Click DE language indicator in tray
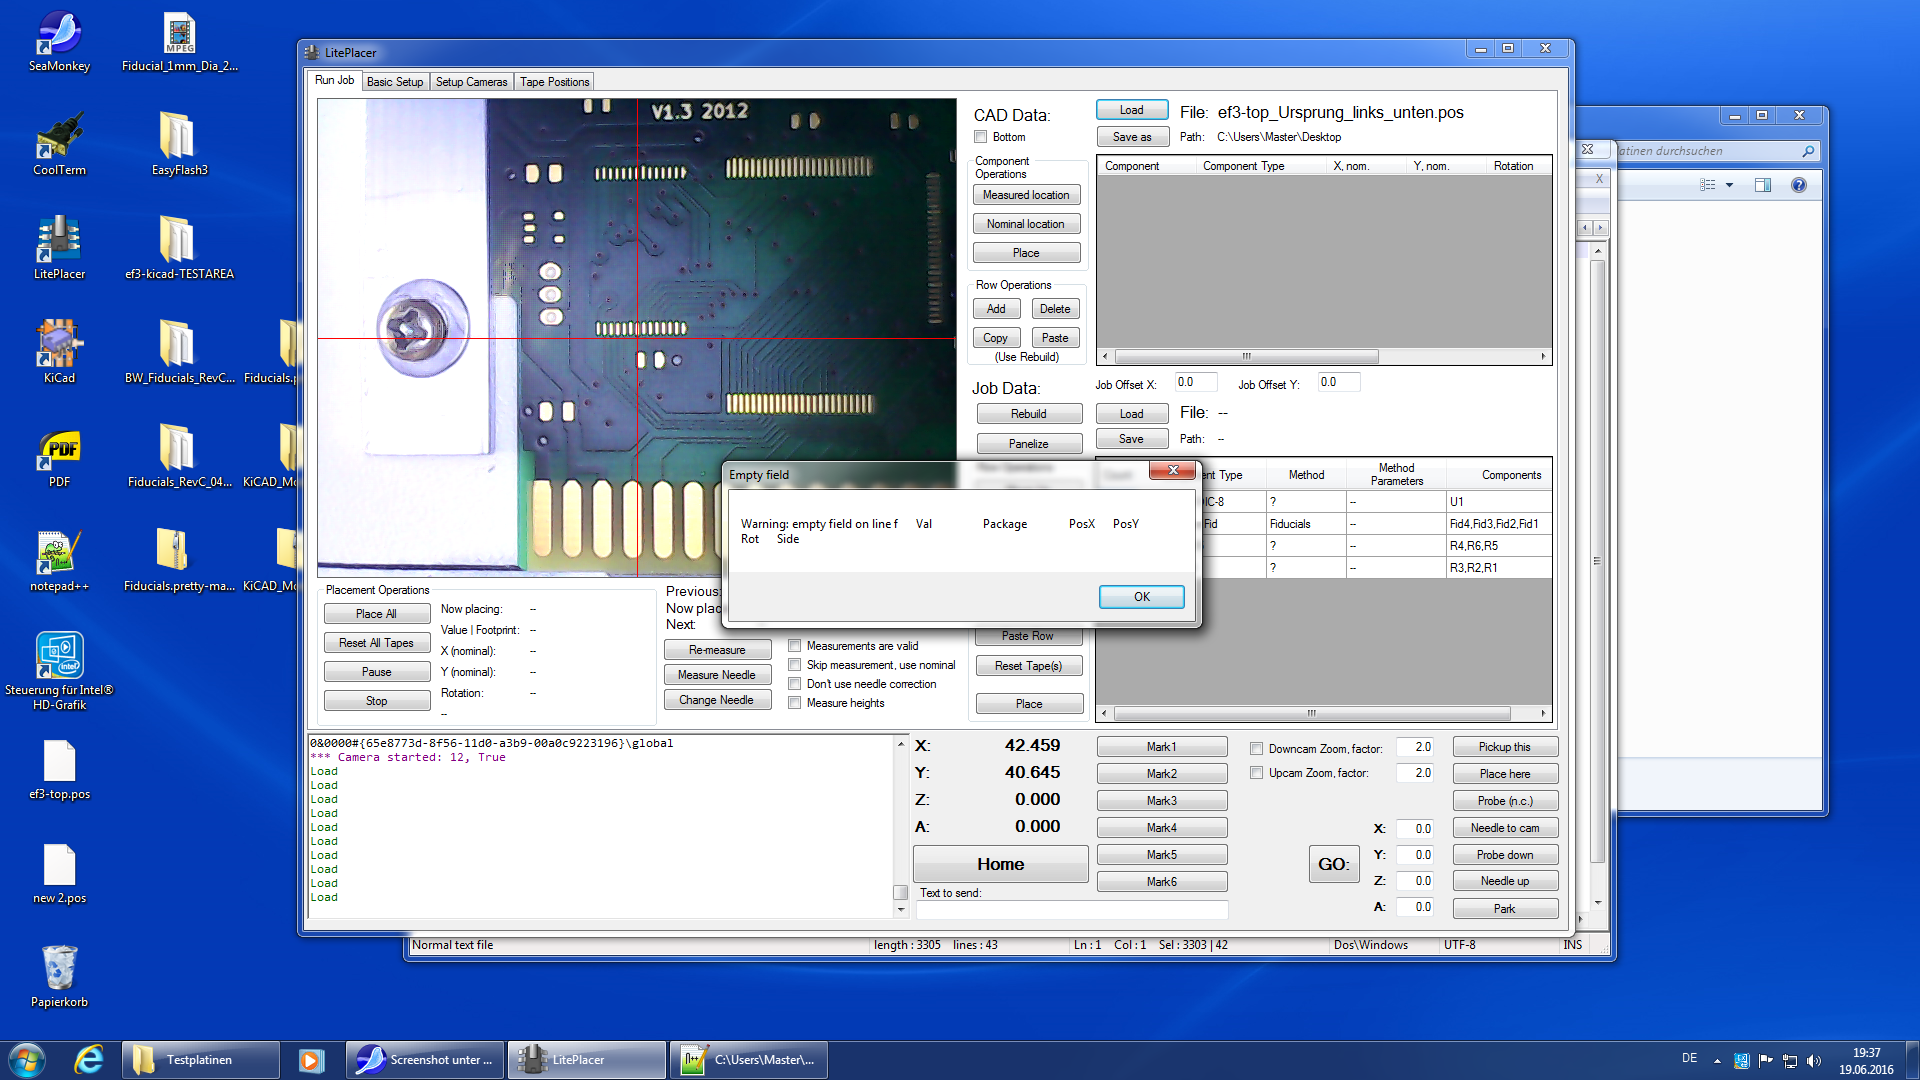The image size is (1920, 1080). [1689, 1058]
